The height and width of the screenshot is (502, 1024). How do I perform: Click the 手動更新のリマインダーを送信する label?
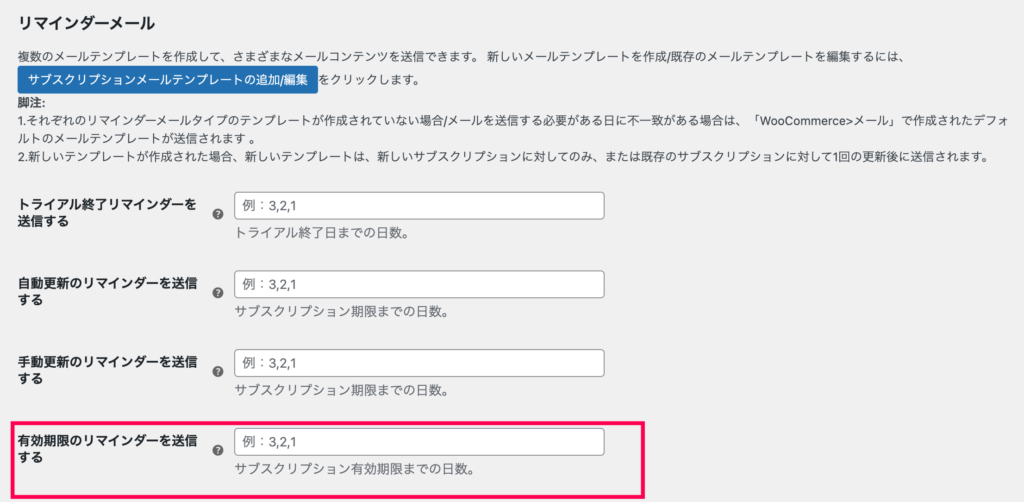(106, 370)
